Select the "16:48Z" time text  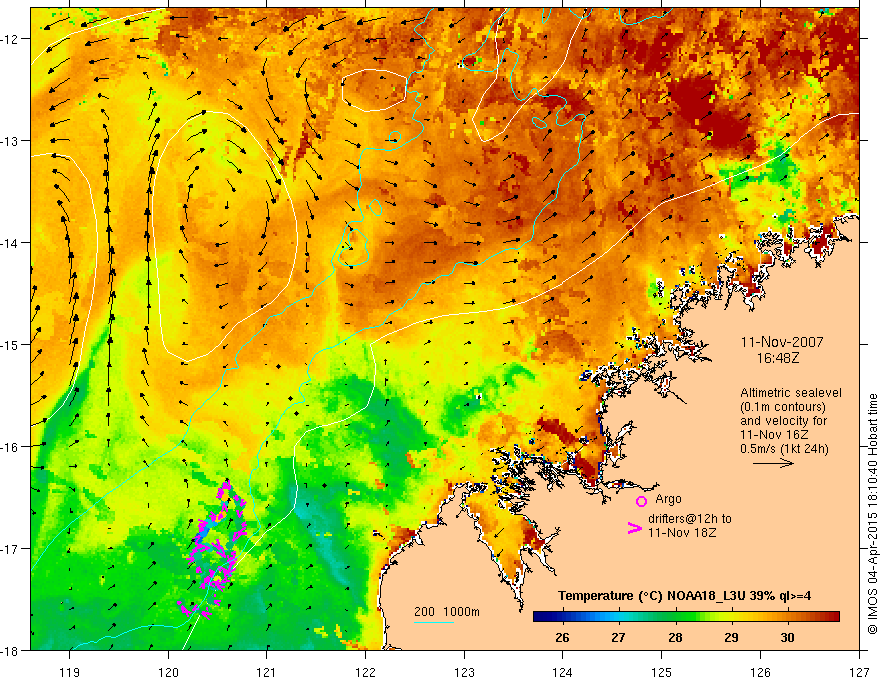(x=777, y=358)
